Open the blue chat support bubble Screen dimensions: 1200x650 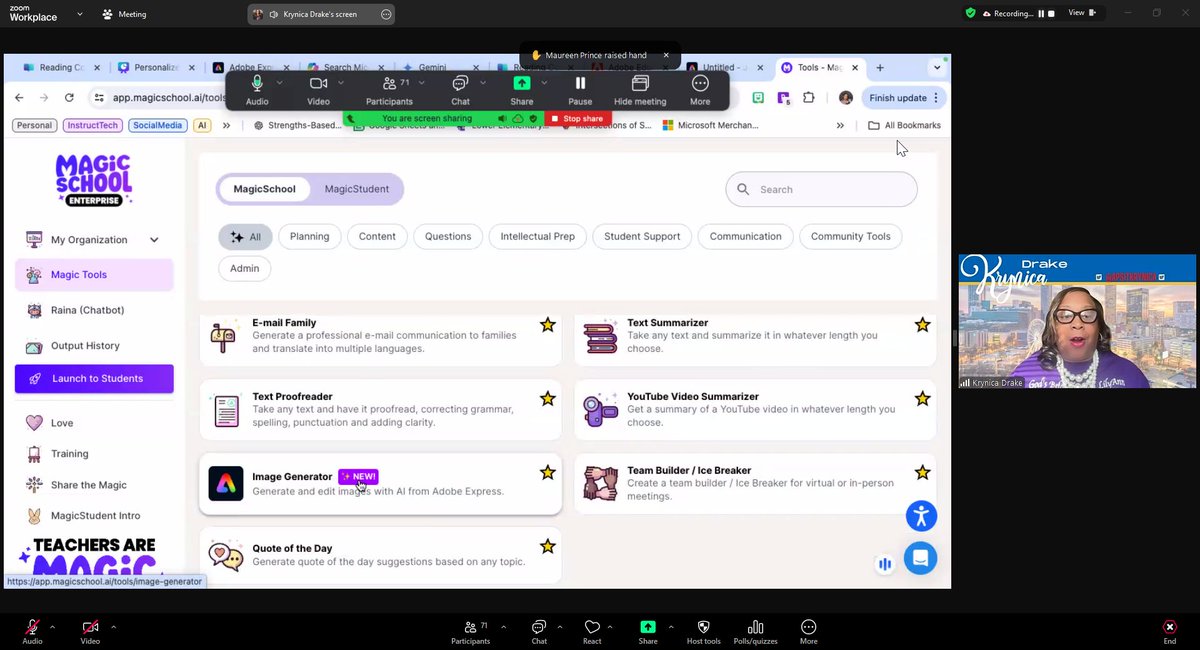(x=920, y=558)
